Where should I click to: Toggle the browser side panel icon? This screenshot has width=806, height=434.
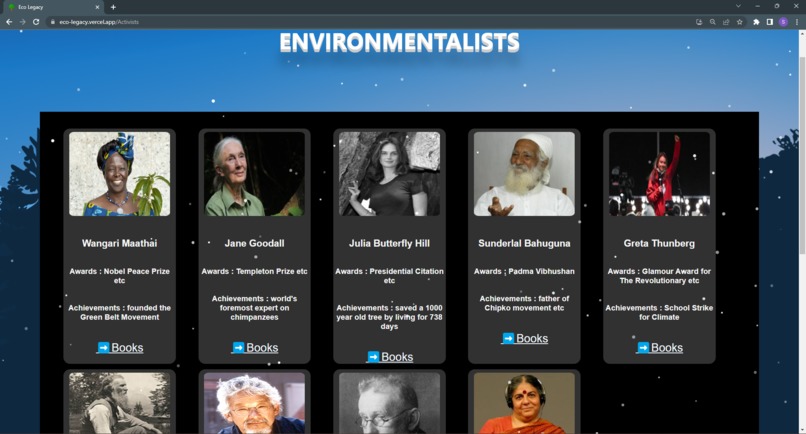click(x=770, y=22)
